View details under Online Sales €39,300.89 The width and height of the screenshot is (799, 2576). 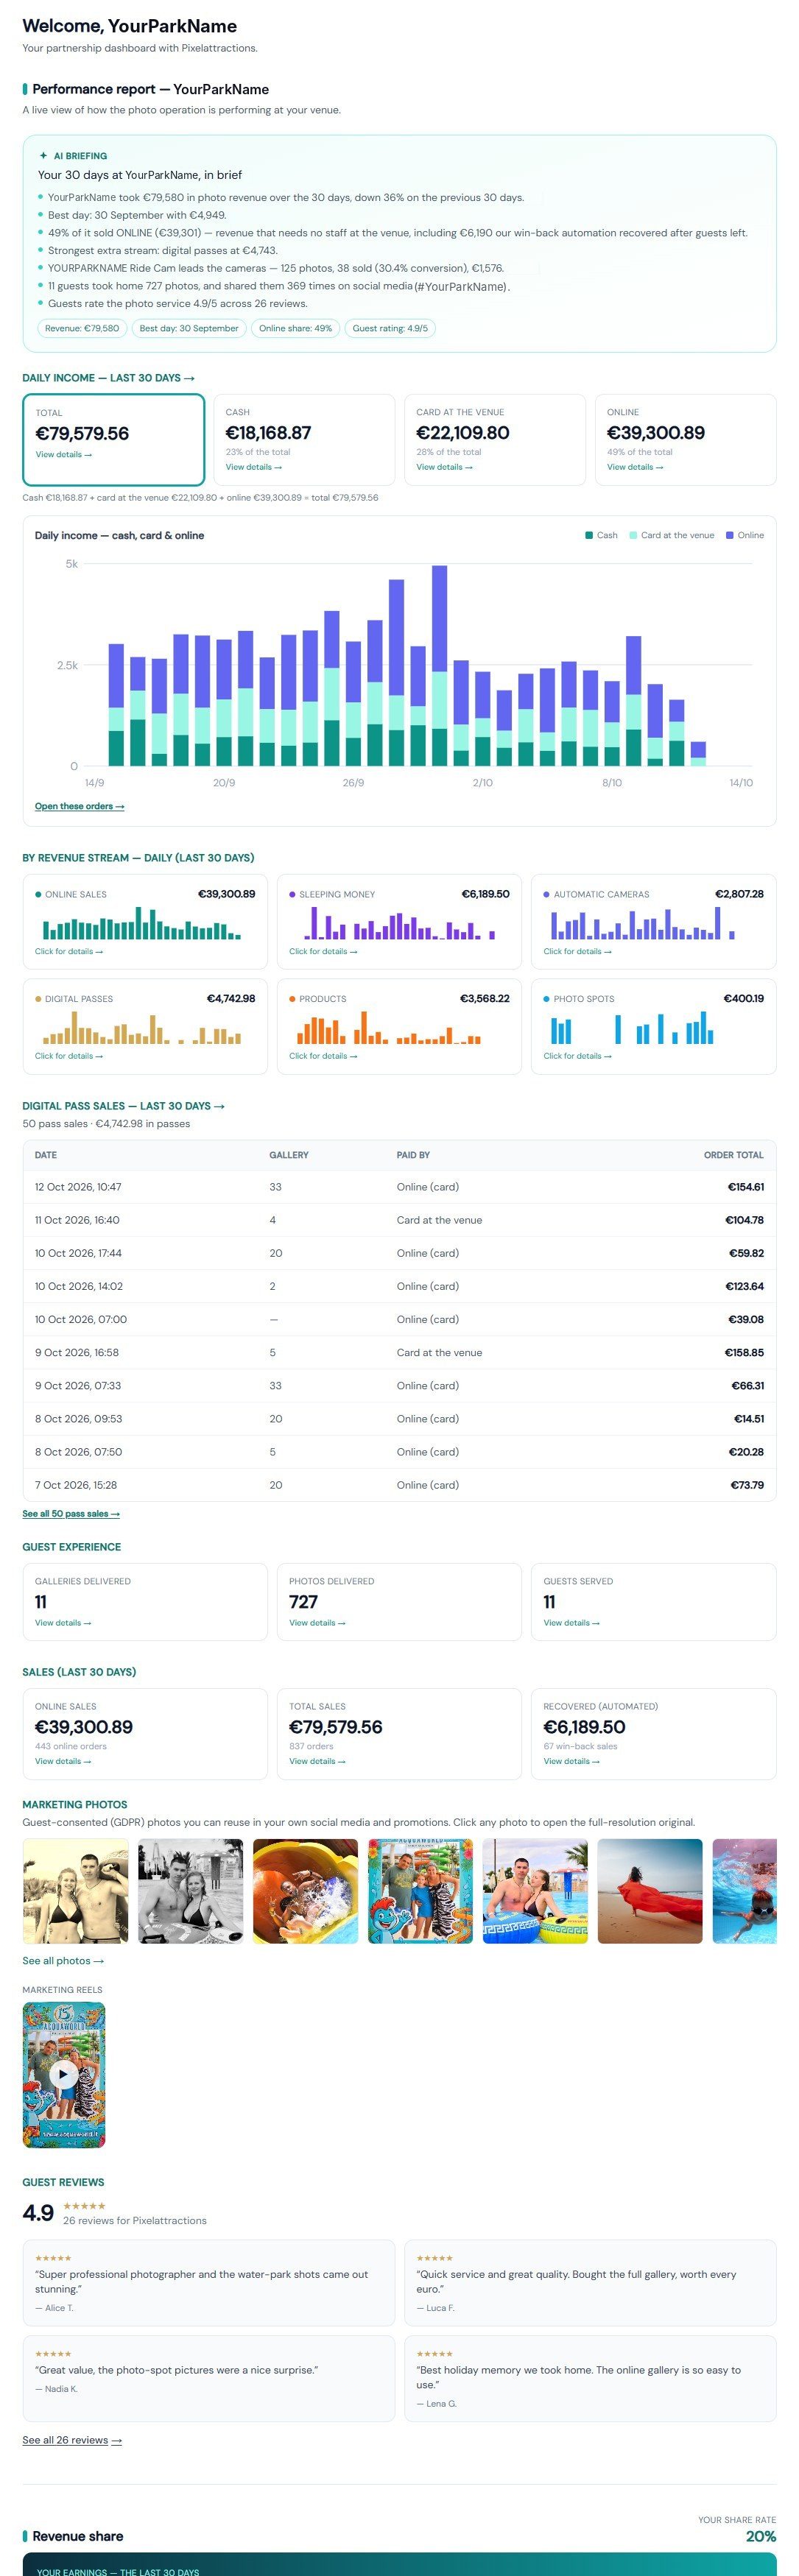pyautogui.click(x=63, y=1761)
